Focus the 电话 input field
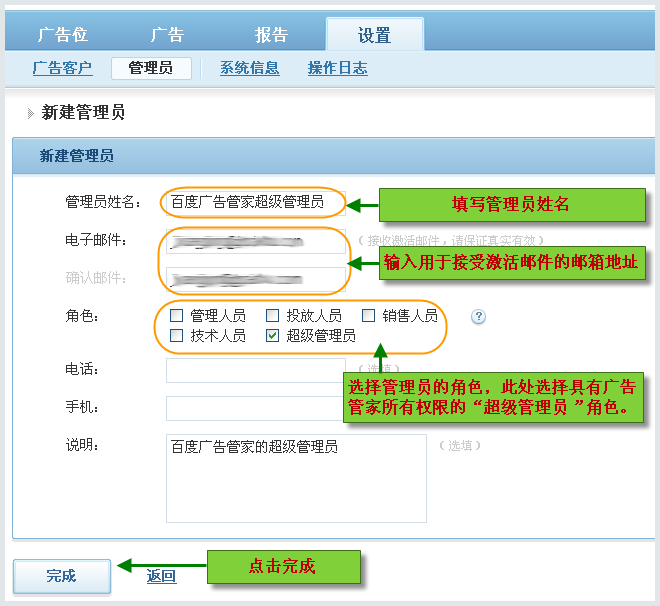The height and width of the screenshot is (606, 660). [x=256, y=370]
